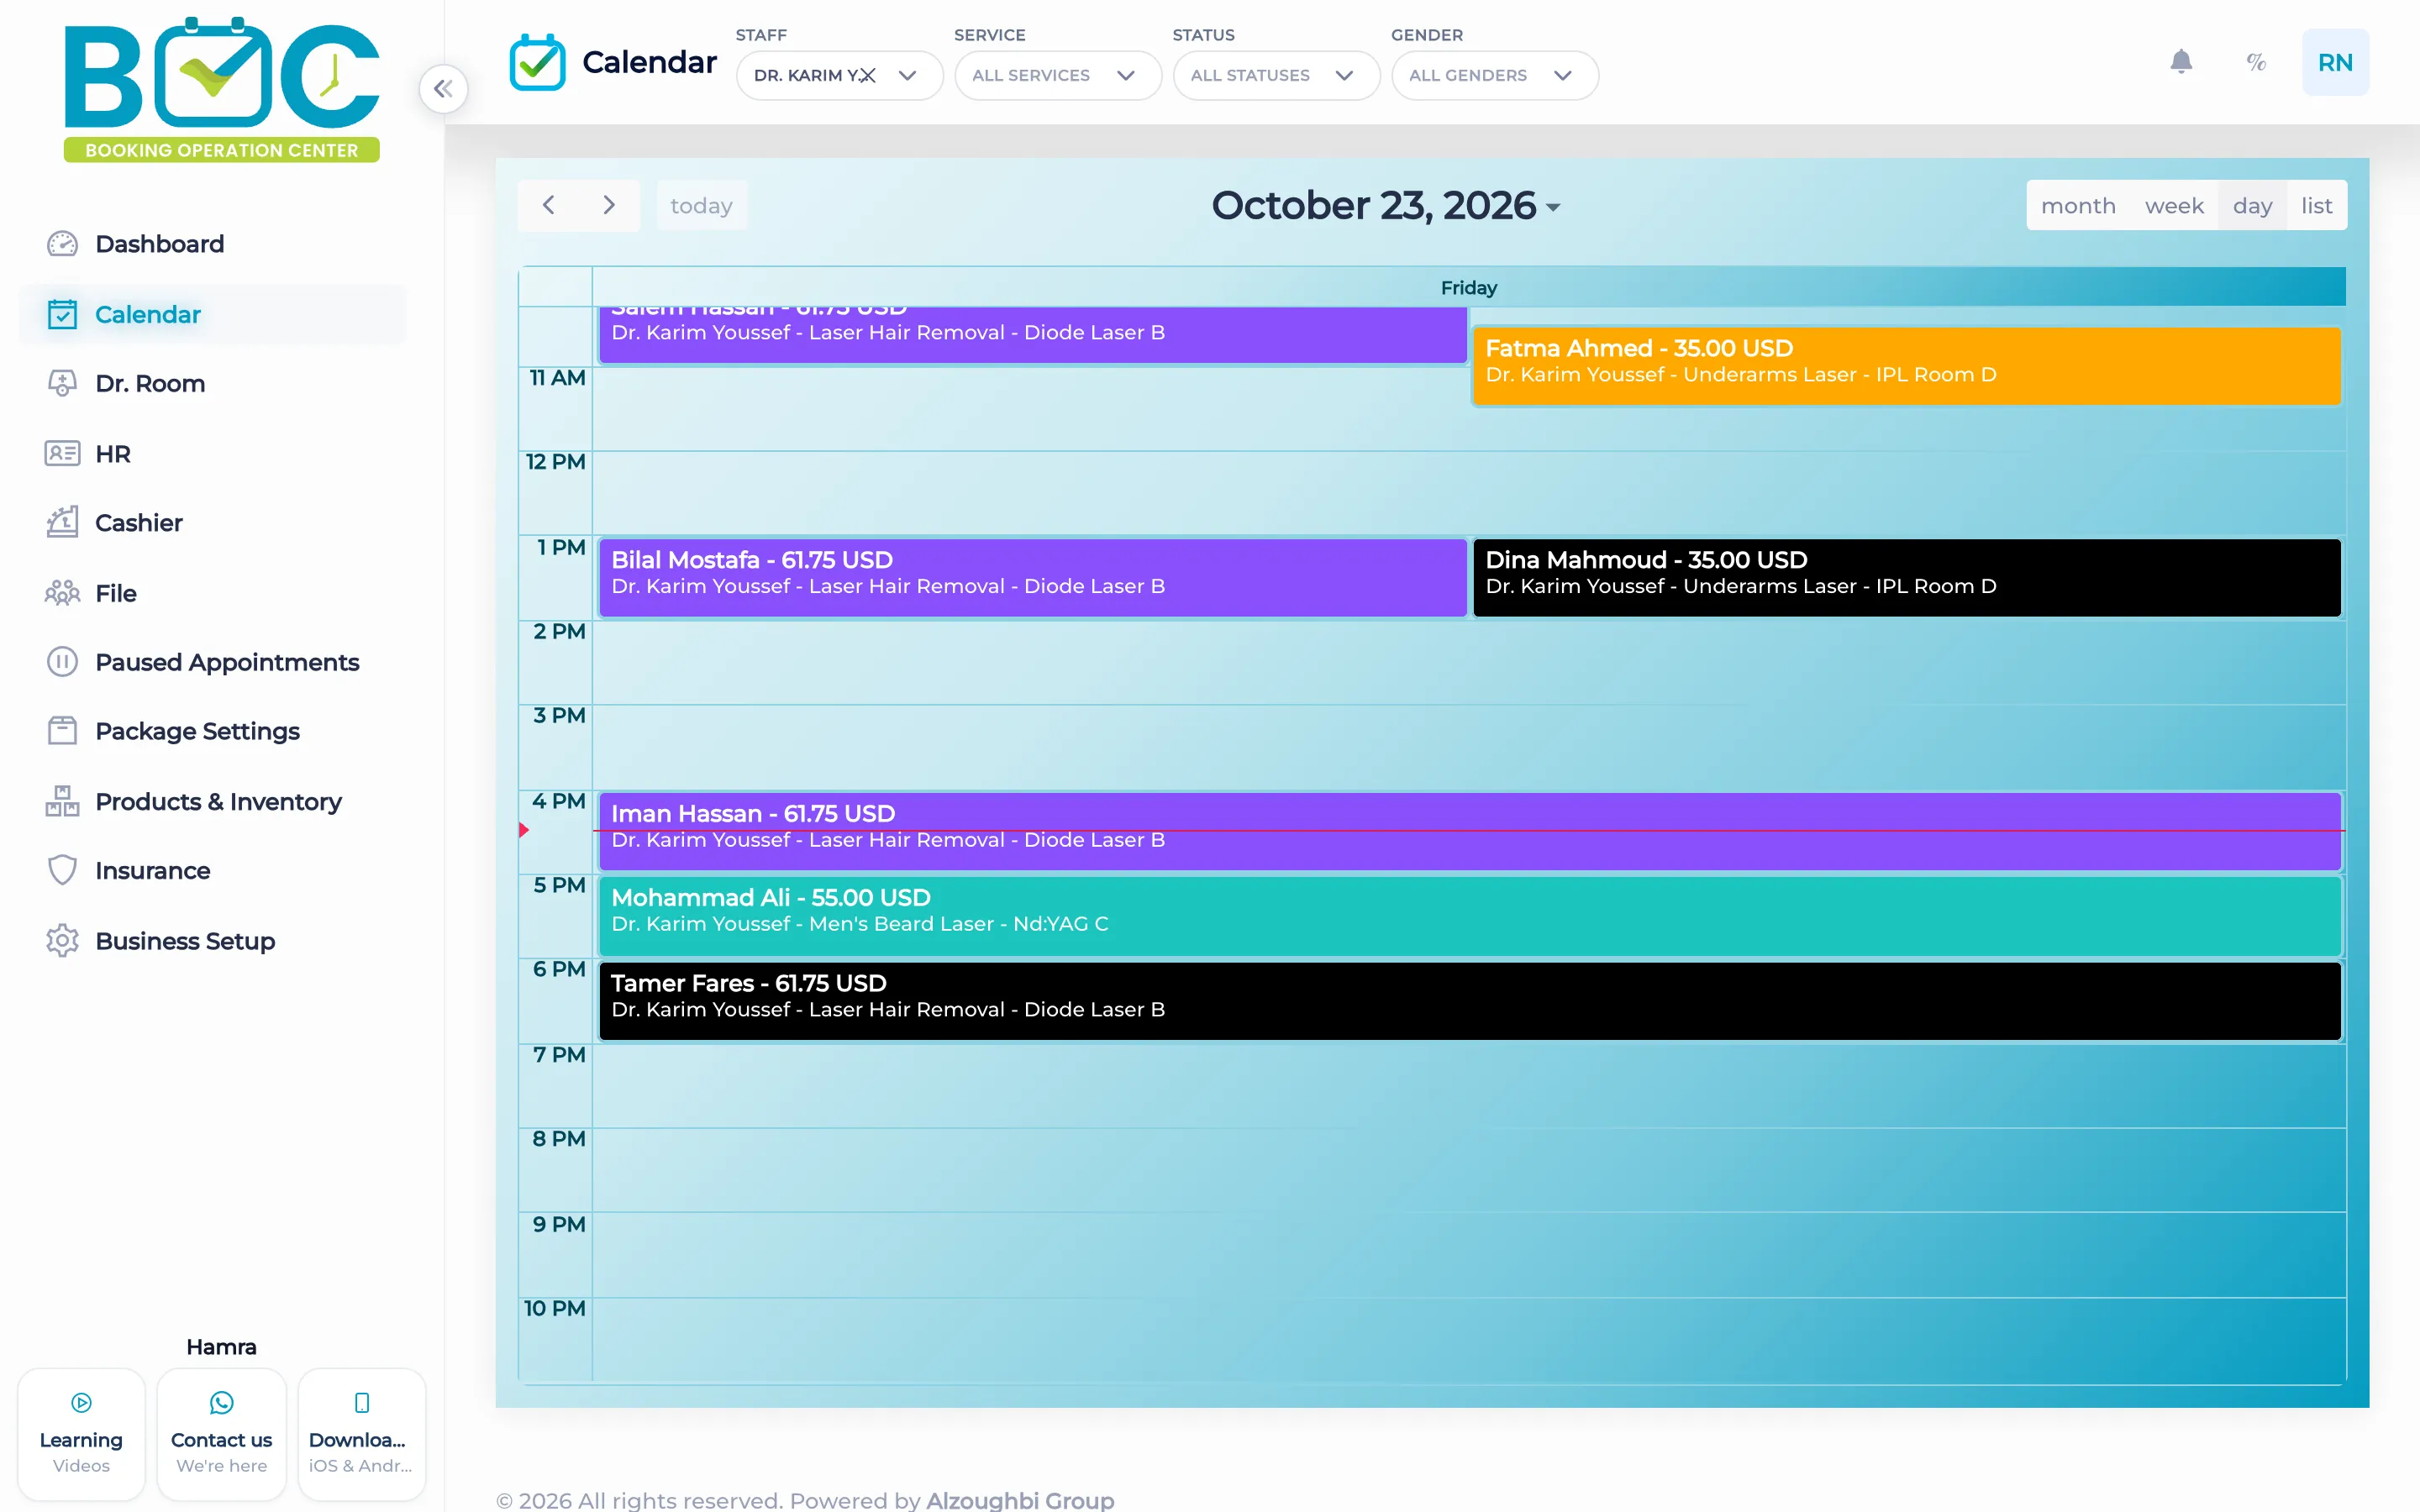2420x1512 pixels.
Task: Open Bilal Mostafa appointment
Action: coord(1032,577)
